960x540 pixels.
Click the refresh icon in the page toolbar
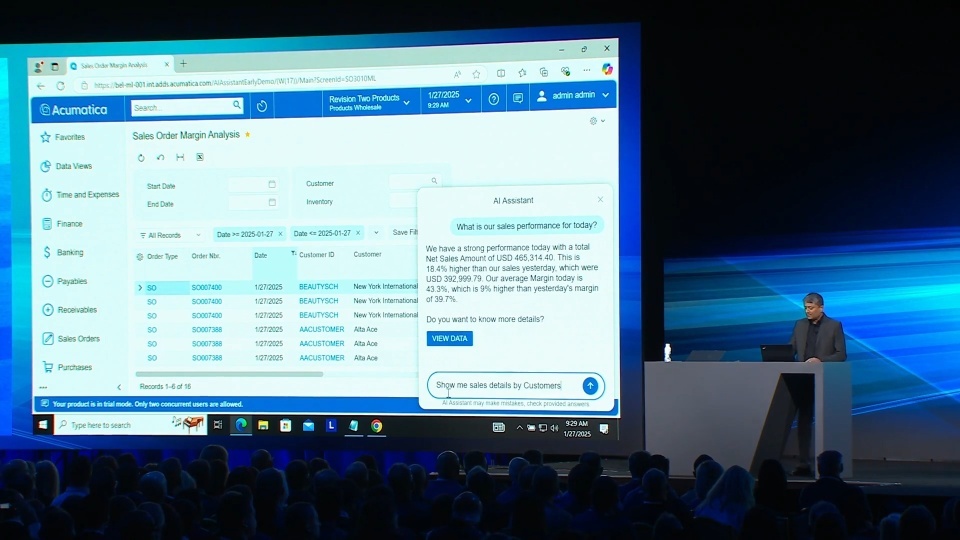click(141, 158)
